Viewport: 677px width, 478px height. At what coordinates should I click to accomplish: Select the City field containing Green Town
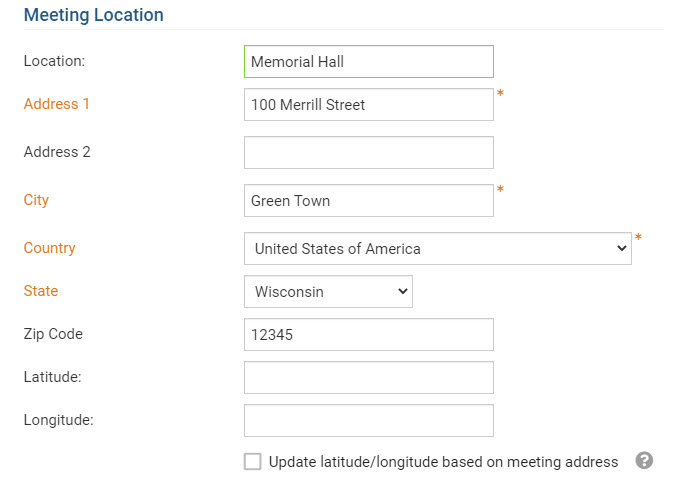368,201
